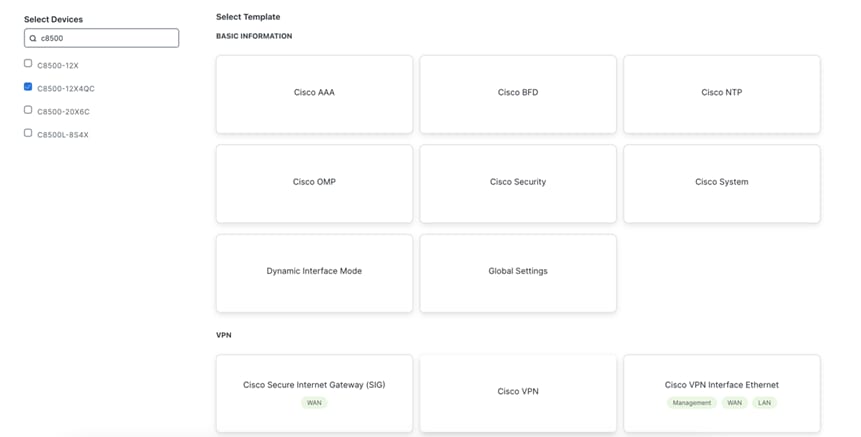The width and height of the screenshot is (861, 437).
Task: Choose the Cisco BFD template card
Action: click(x=518, y=94)
